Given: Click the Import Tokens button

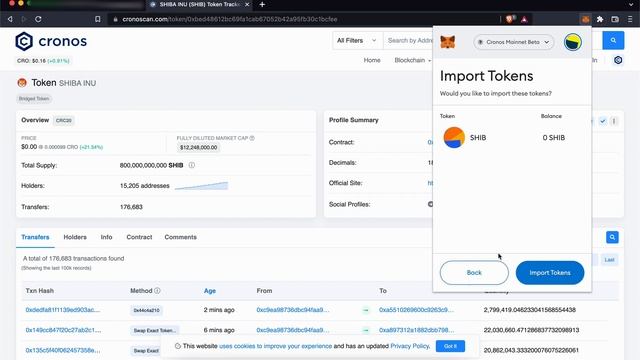Looking at the screenshot, I should [x=550, y=273].
